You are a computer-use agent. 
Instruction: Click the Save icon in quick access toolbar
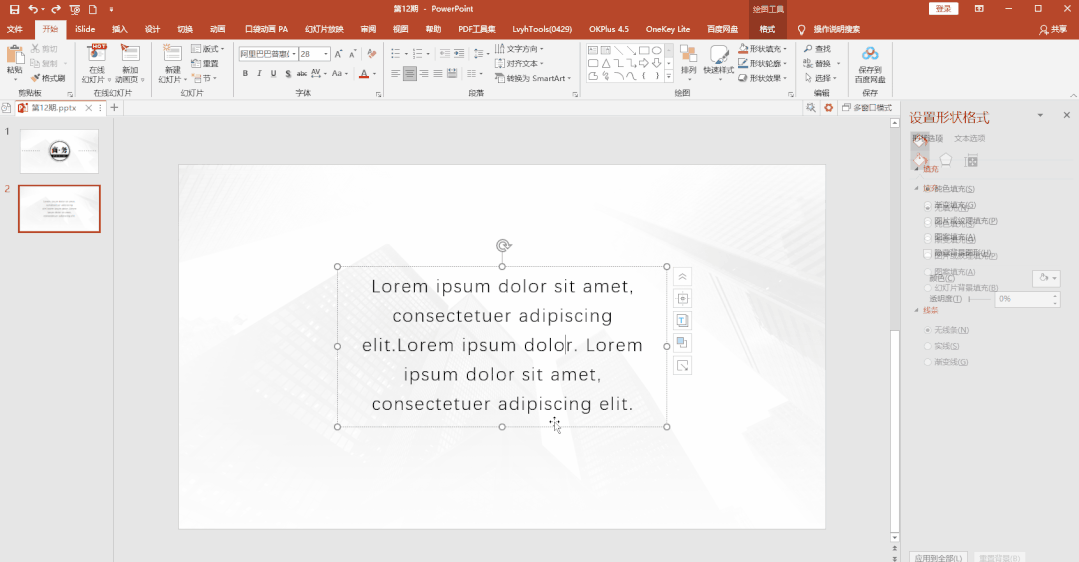[x=14, y=9]
